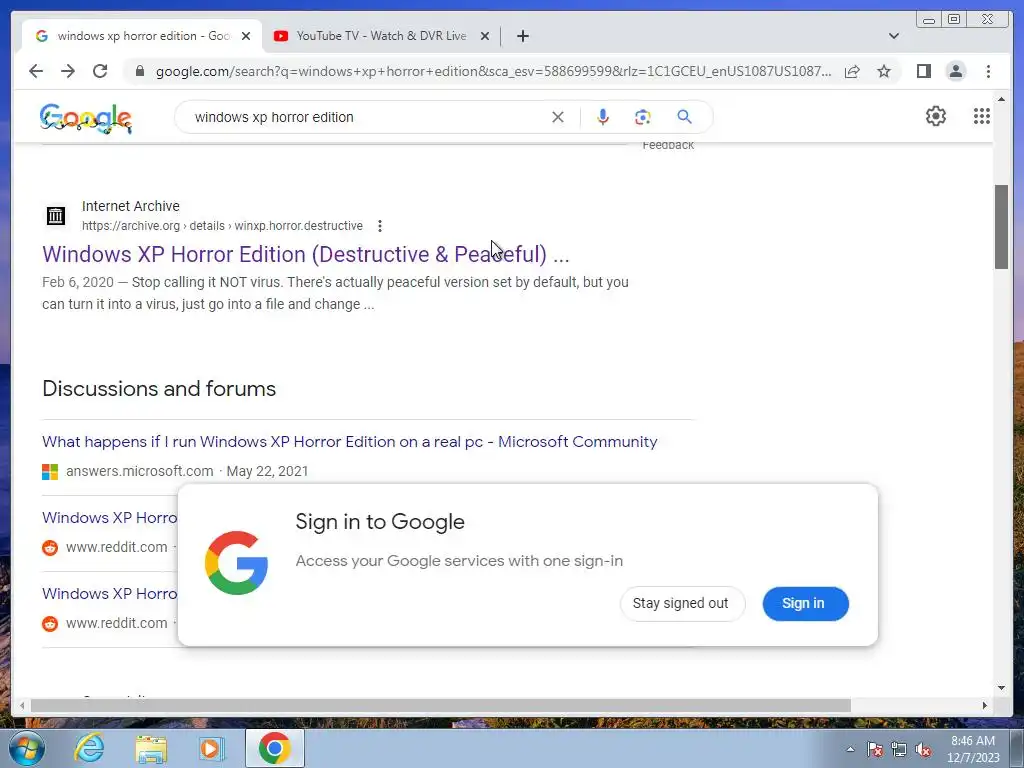
Task: Open the tab search dropdown arrow
Action: [894, 36]
